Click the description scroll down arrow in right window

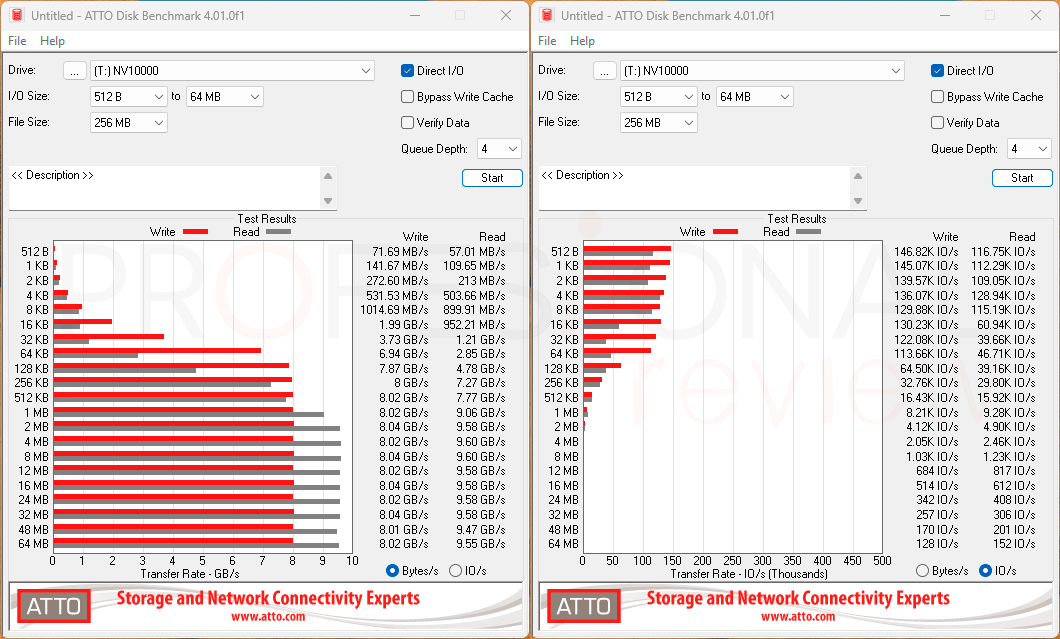point(858,201)
